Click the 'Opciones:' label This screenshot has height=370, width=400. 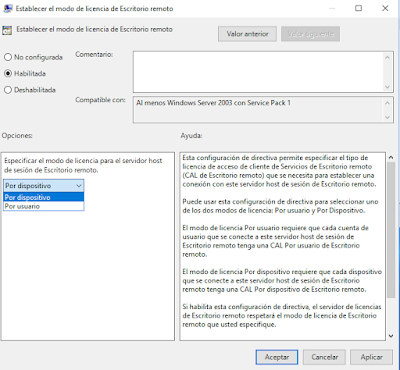tap(17, 136)
